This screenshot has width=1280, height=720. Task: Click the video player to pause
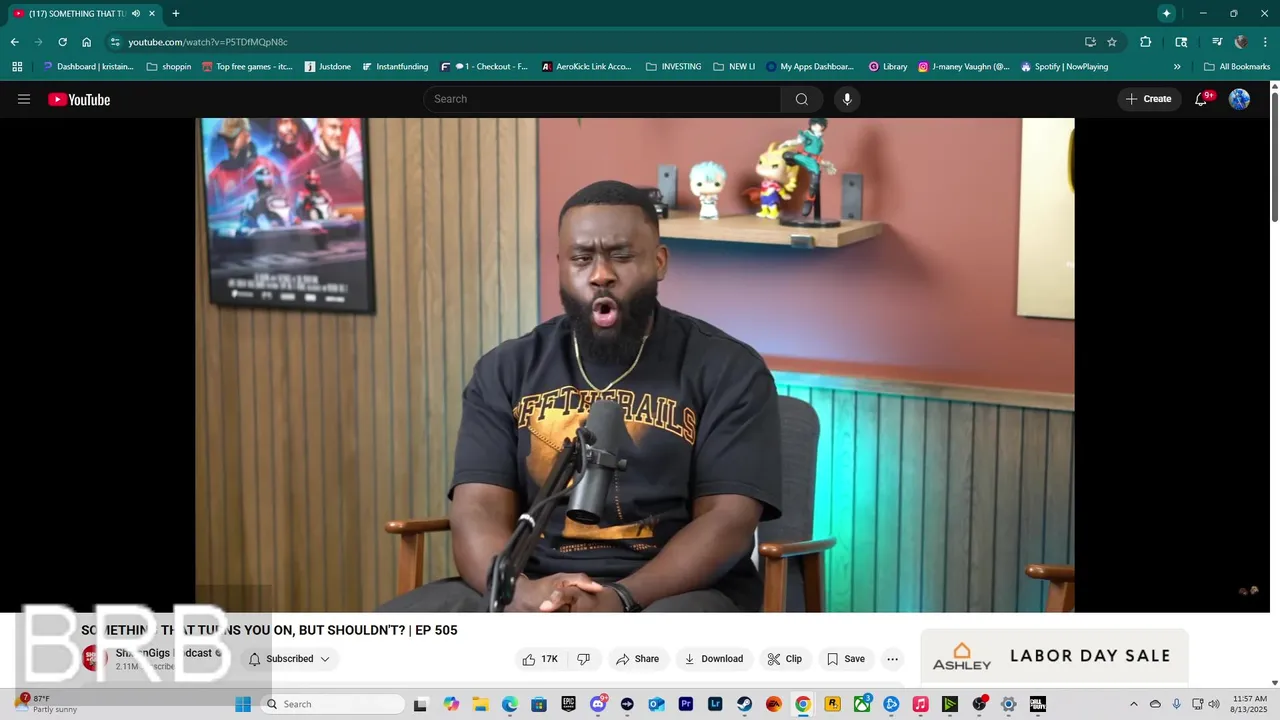635,365
